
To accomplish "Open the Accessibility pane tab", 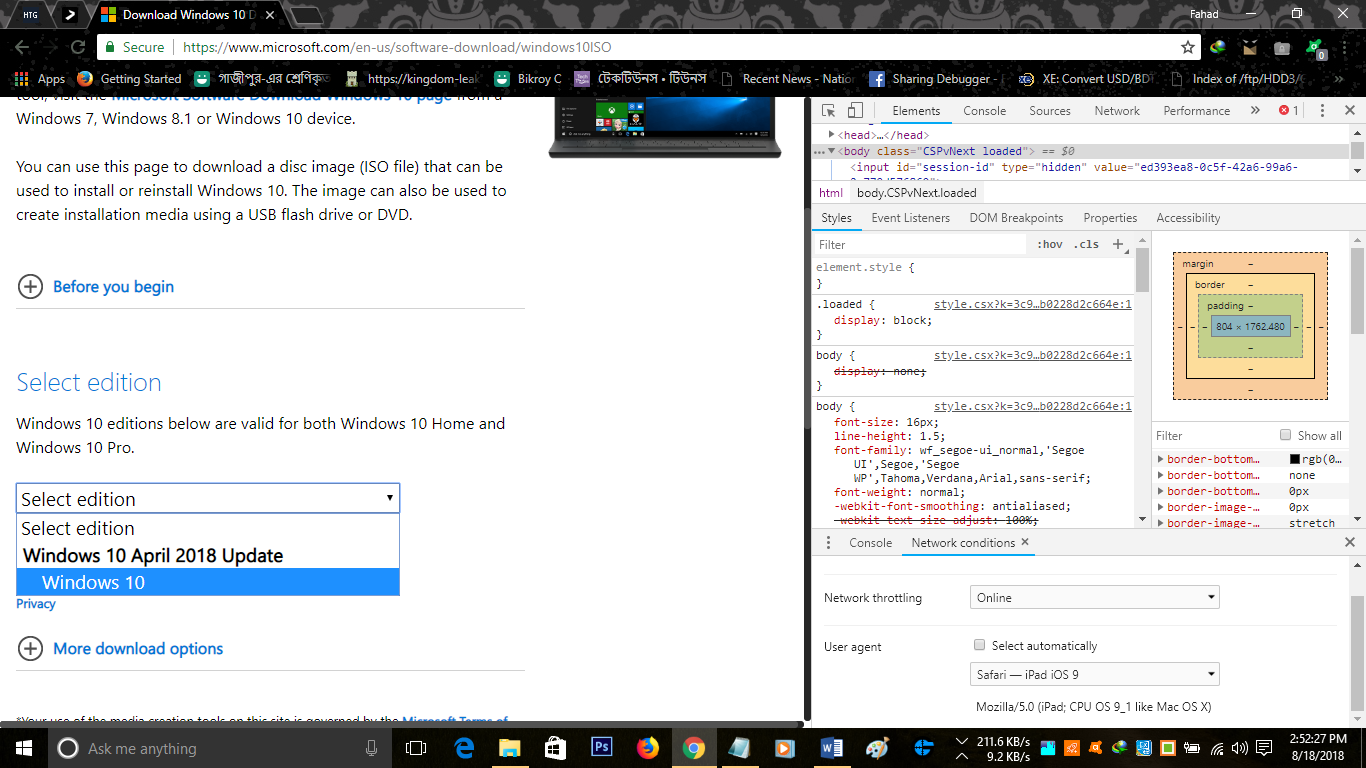I will tap(1188, 218).
